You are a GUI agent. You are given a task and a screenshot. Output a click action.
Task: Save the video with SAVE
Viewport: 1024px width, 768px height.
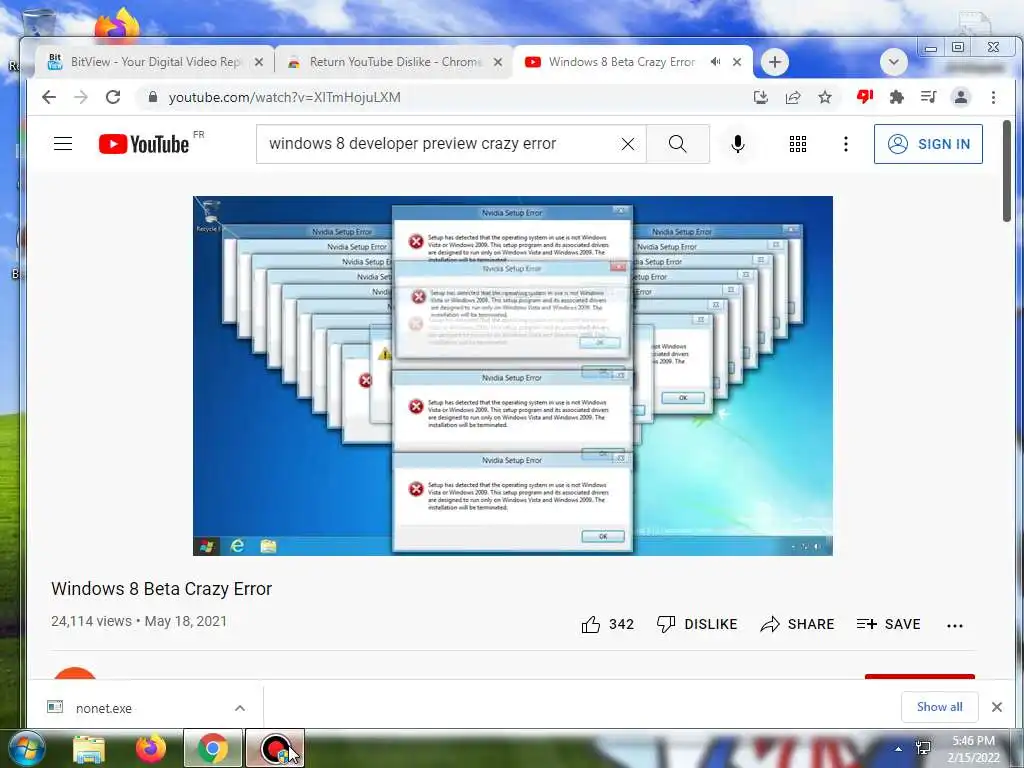coord(889,624)
